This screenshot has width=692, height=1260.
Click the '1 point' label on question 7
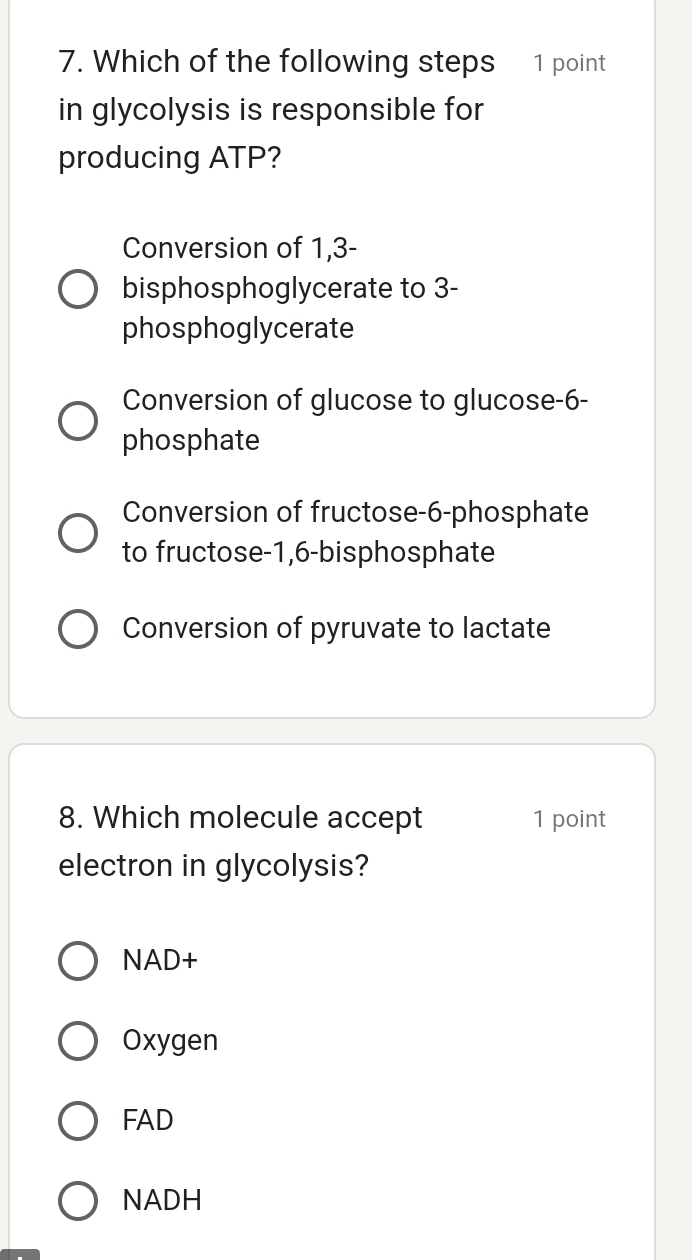[569, 62]
